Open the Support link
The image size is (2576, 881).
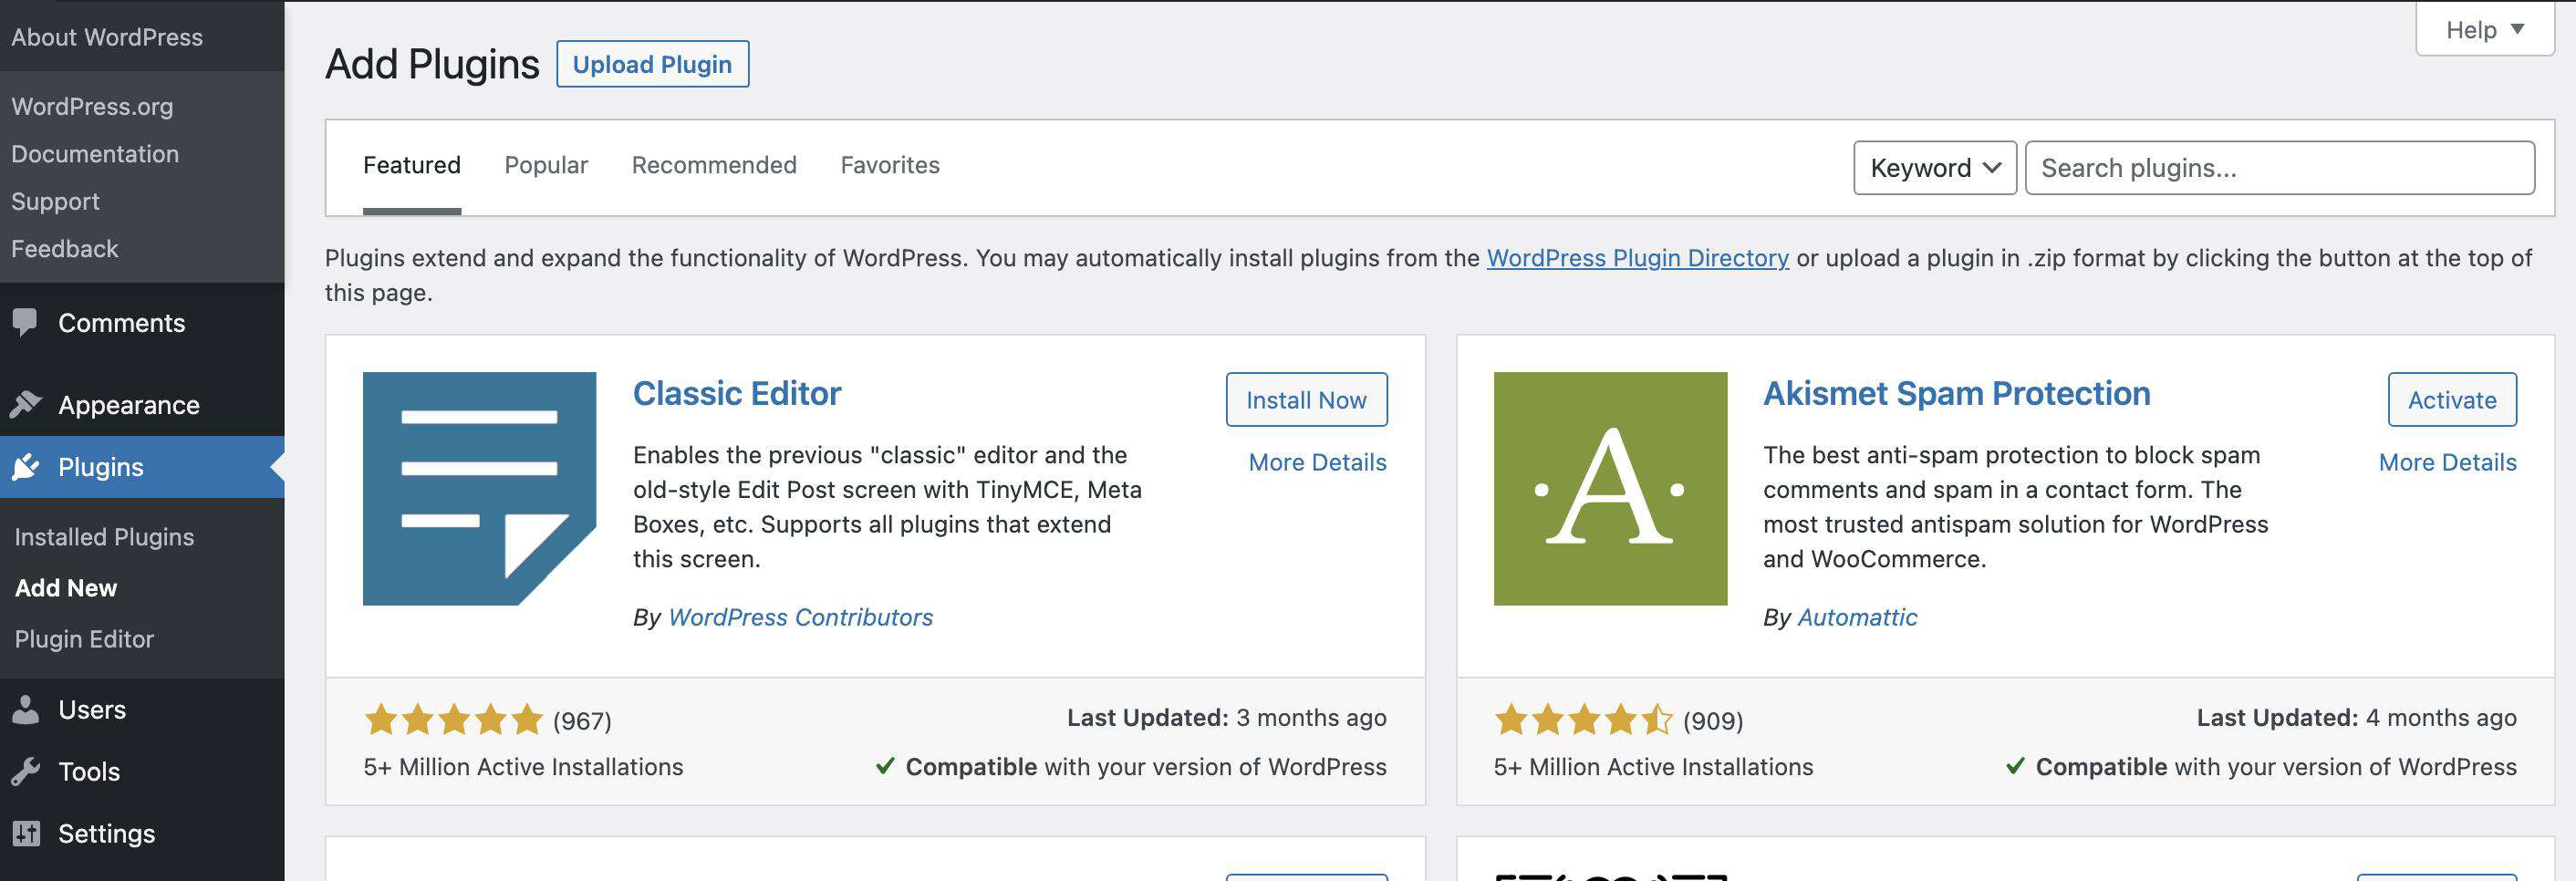point(55,201)
